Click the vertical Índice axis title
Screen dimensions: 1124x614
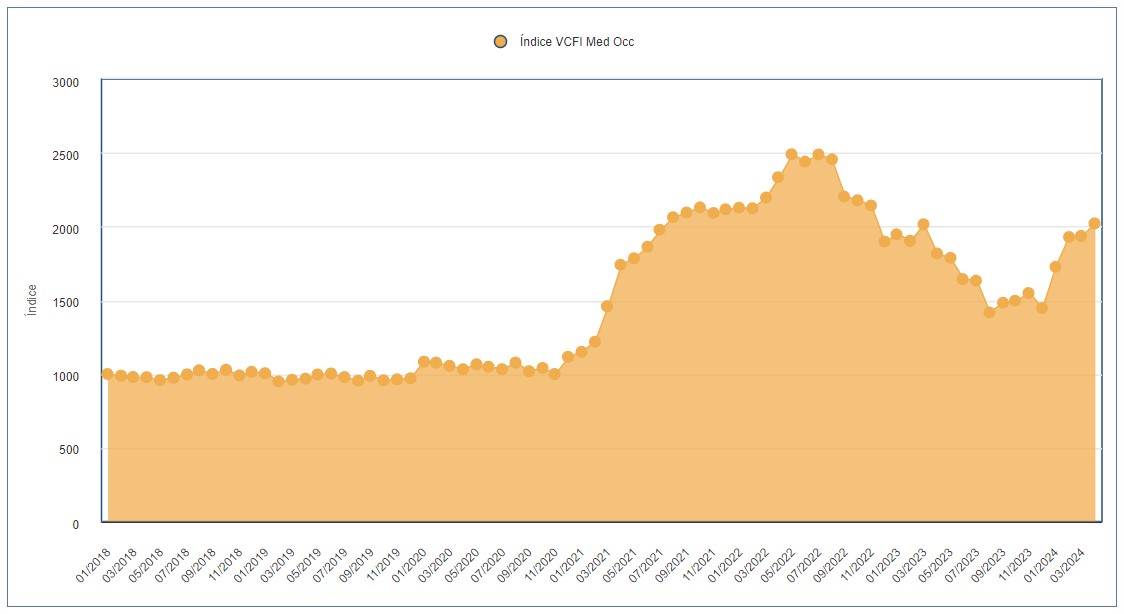coord(32,301)
